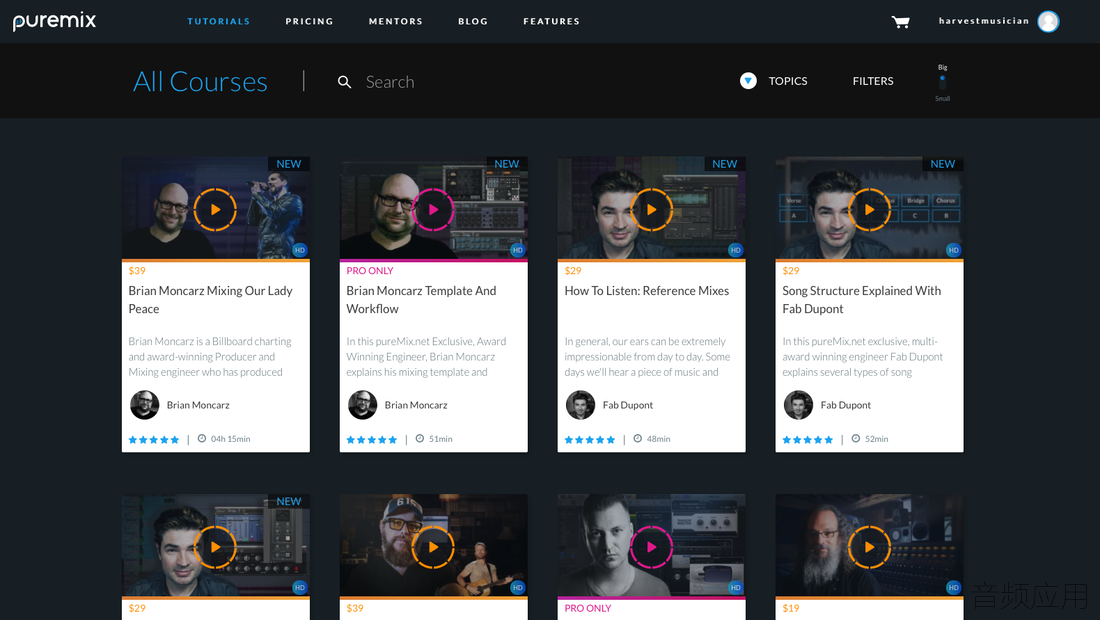Viewport: 1100px width, 620px height.
Task: Open the shopping cart icon
Action: tap(901, 22)
